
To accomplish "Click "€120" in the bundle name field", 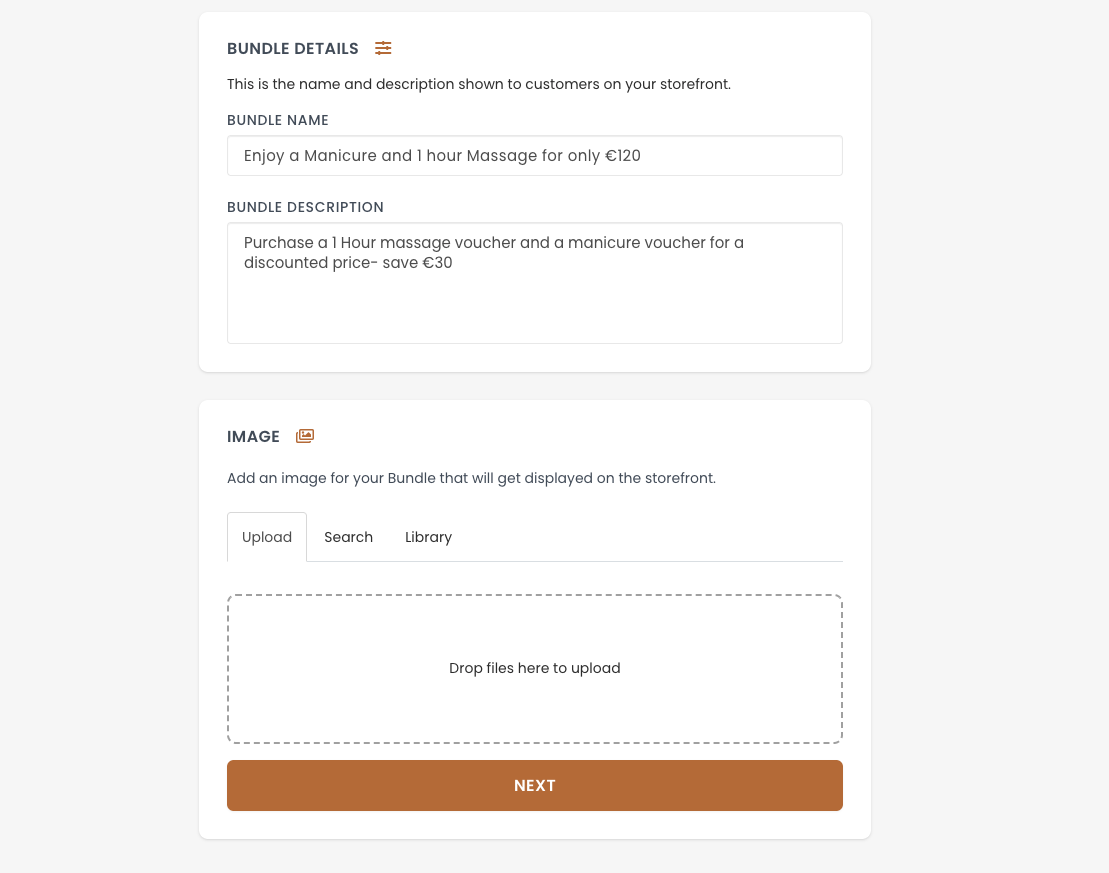I will 623,156.
